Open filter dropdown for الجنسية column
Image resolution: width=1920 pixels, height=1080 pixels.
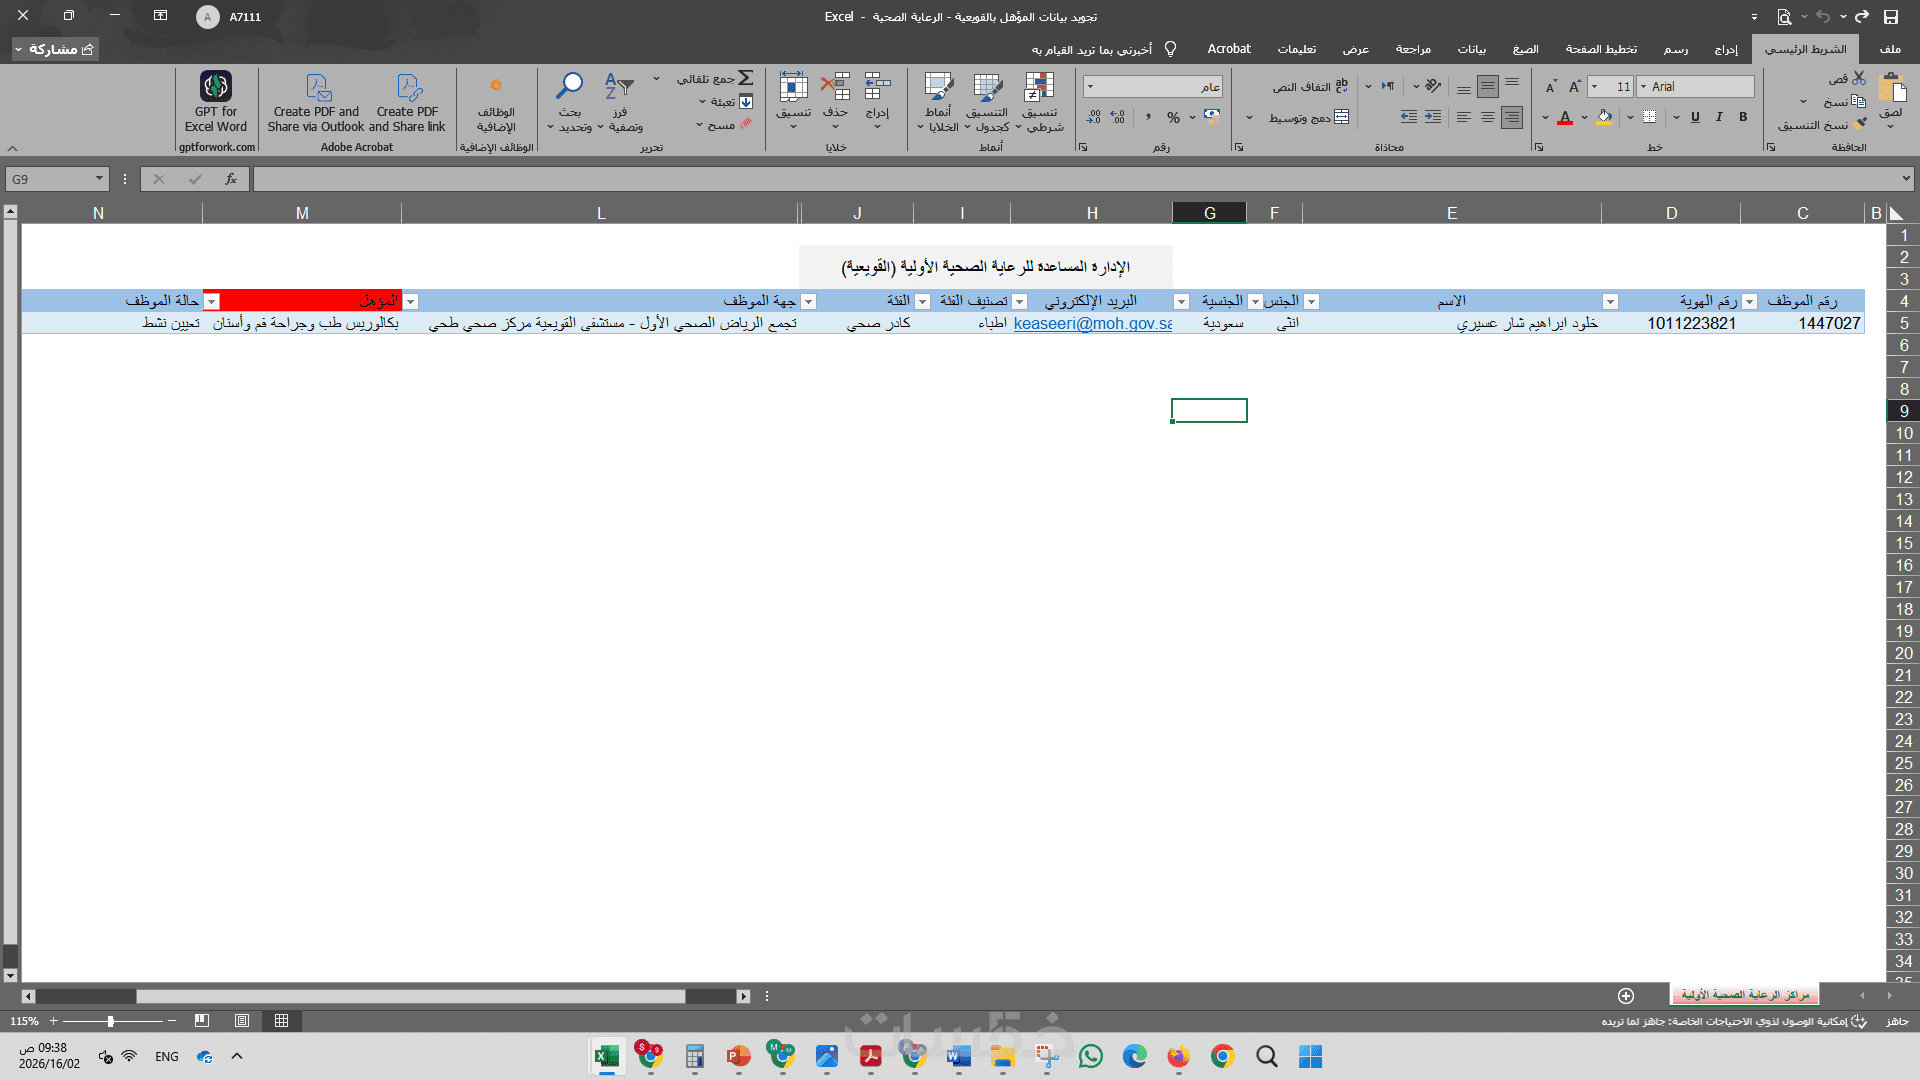[x=1181, y=301]
